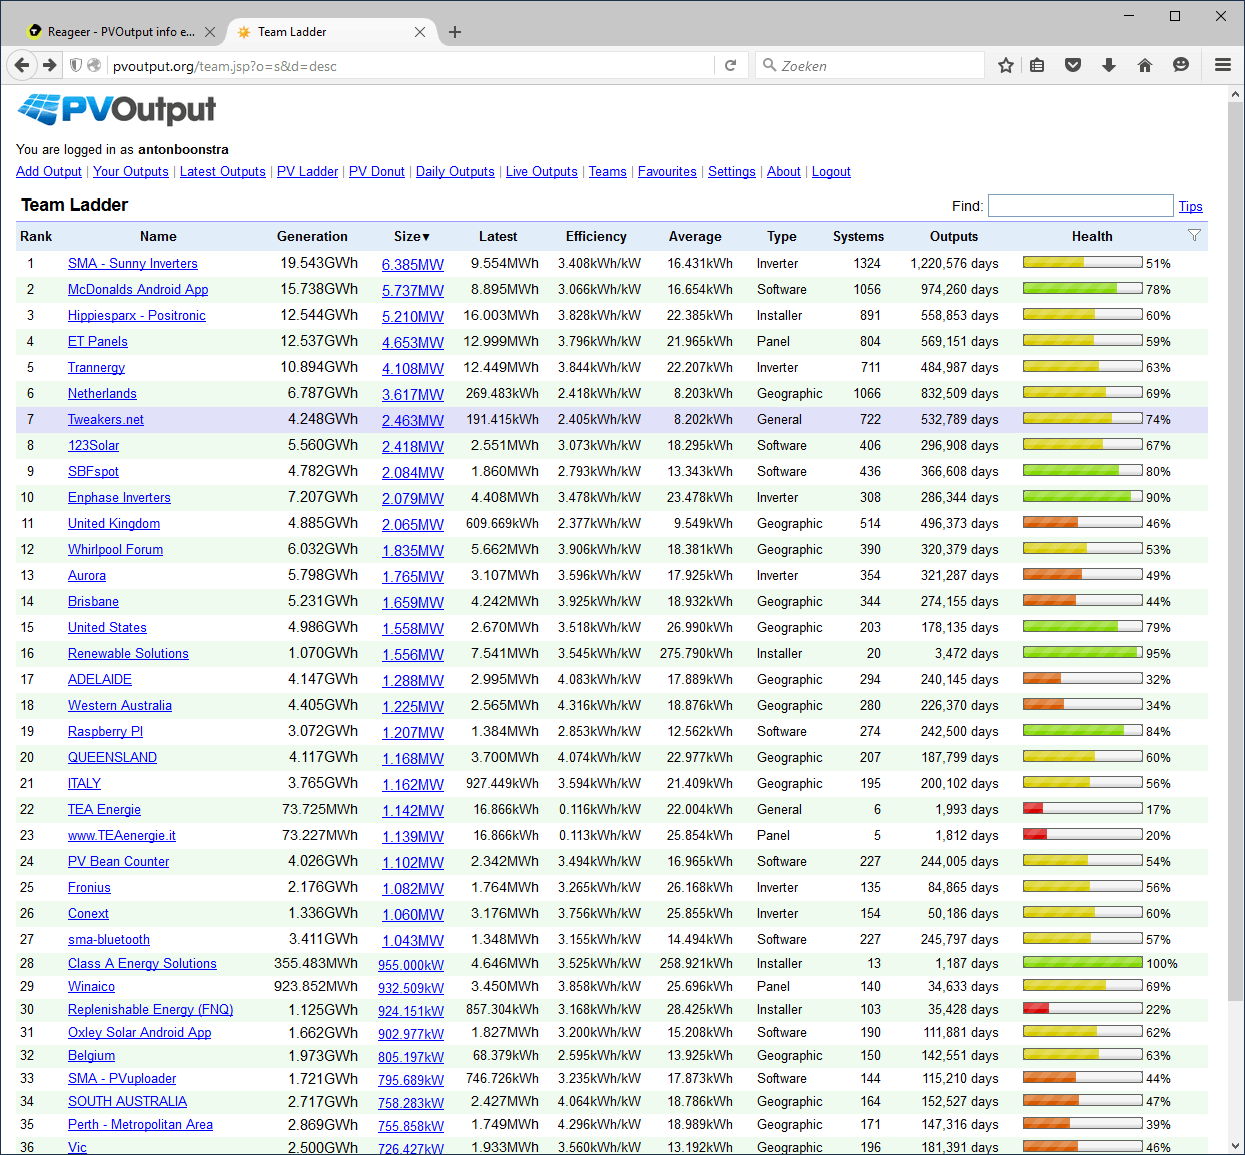The height and width of the screenshot is (1155, 1245).
Task: Click health bar for McDonalds Android App
Action: [1083, 288]
